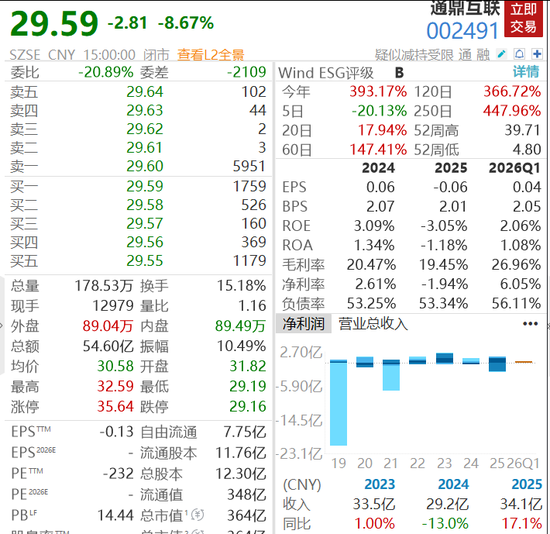Click the 通 stock connect tag
Viewport: 550px width, 534px height.
click(x=465, y=55)
